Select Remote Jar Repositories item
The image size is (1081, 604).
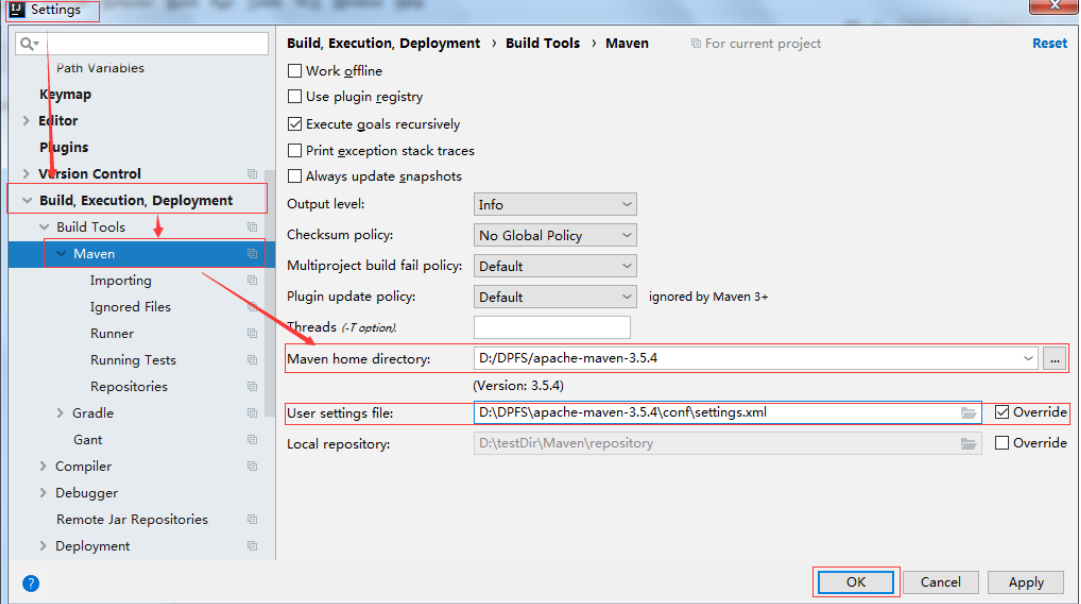point(132,520)
